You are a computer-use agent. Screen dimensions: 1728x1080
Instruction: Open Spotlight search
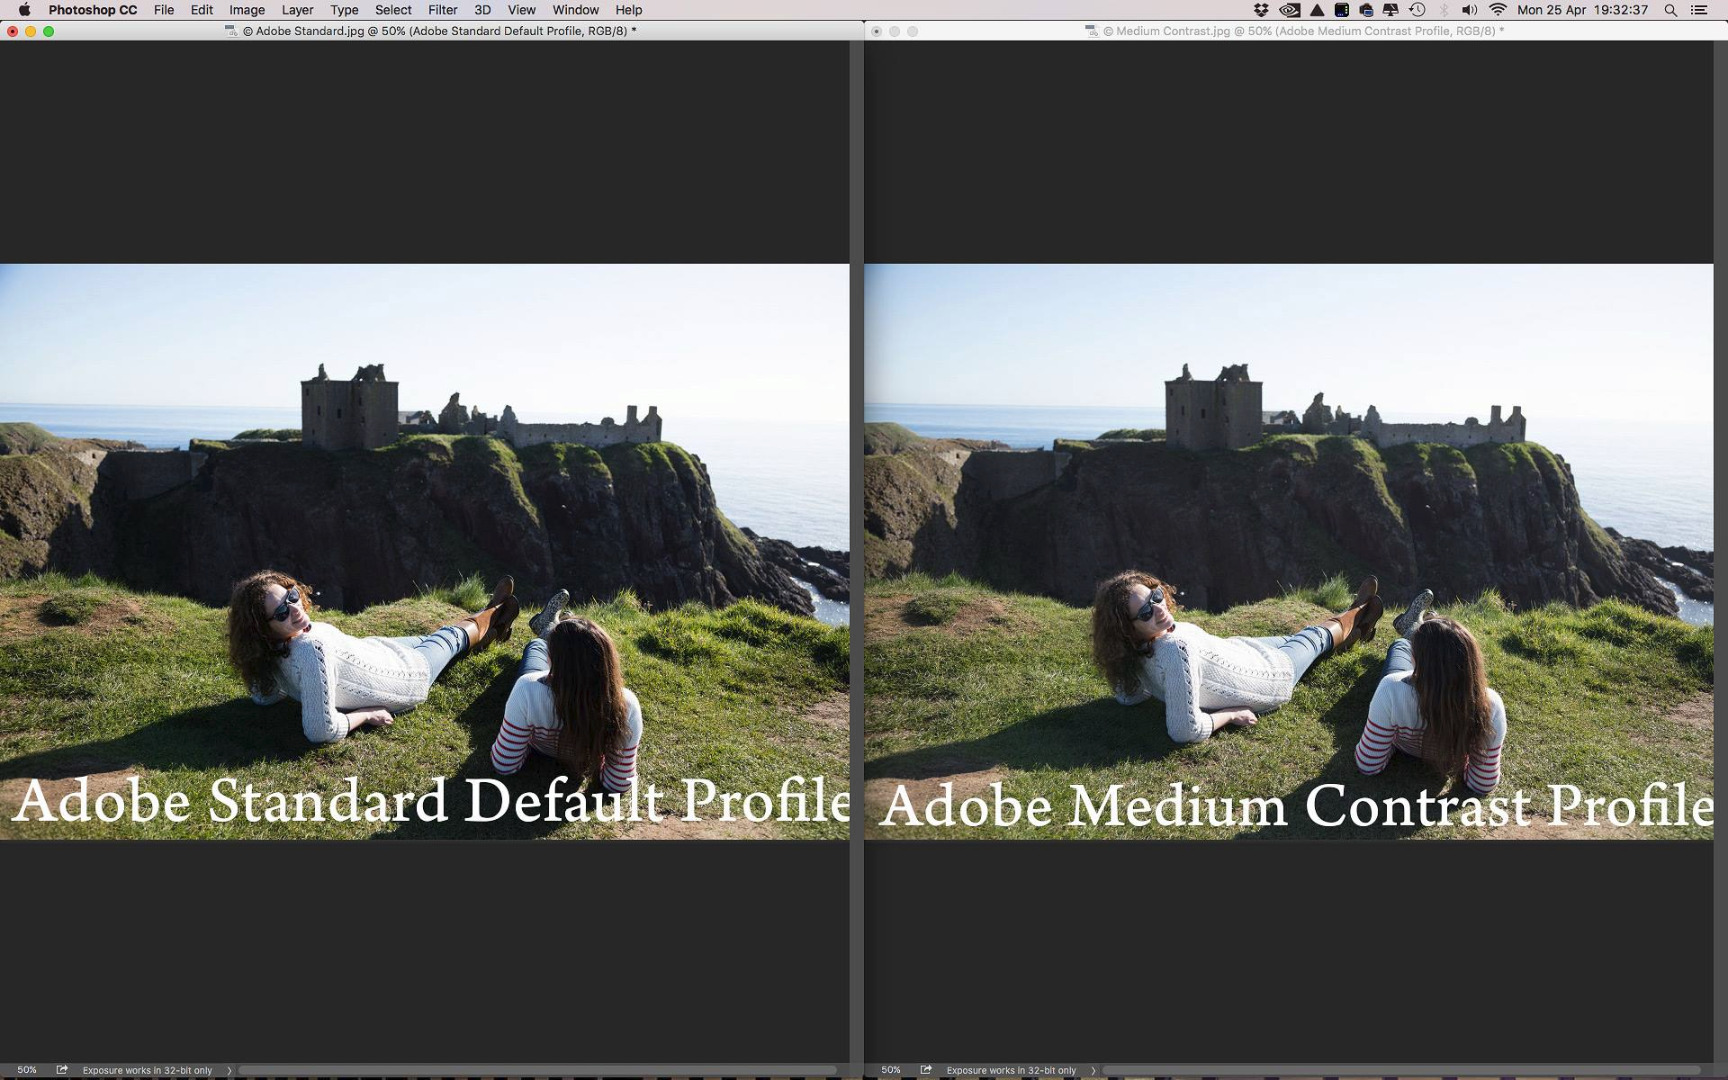pyautogui.click(x=1670, y=10)
